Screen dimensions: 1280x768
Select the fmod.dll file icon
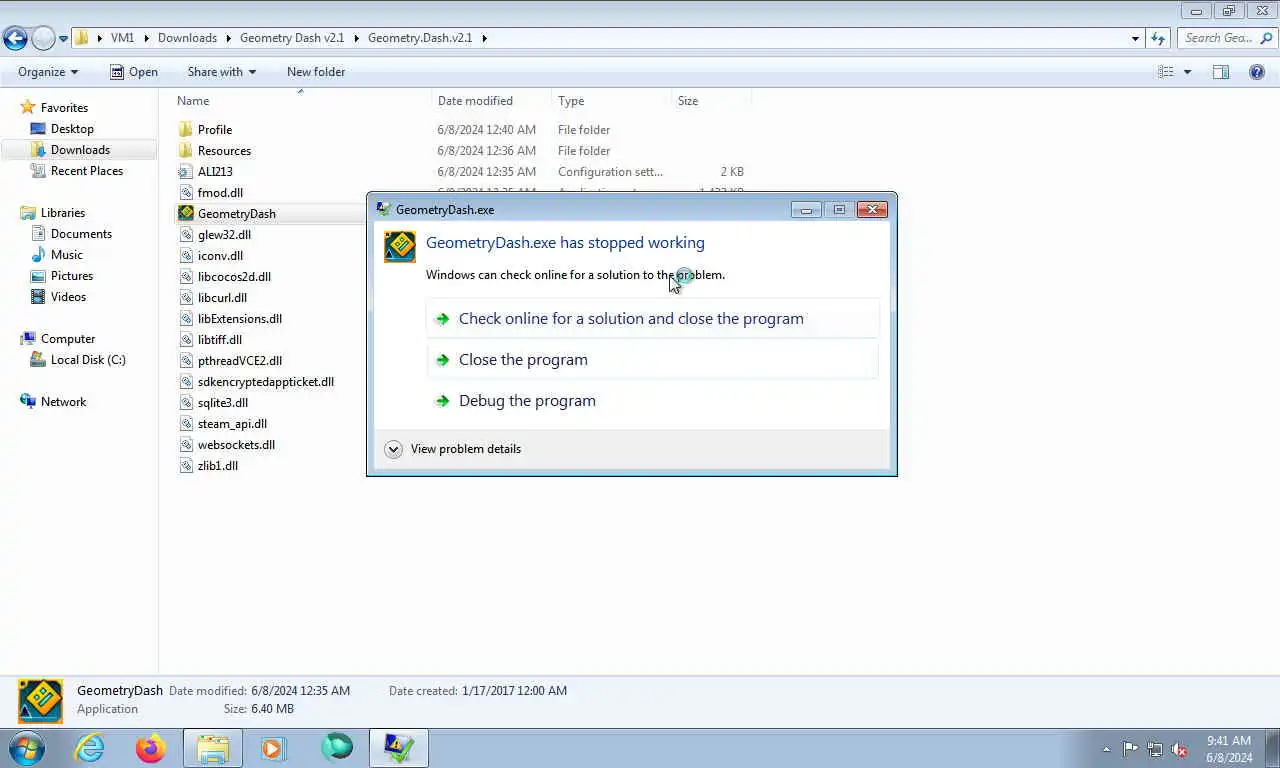tap(185, 192)
